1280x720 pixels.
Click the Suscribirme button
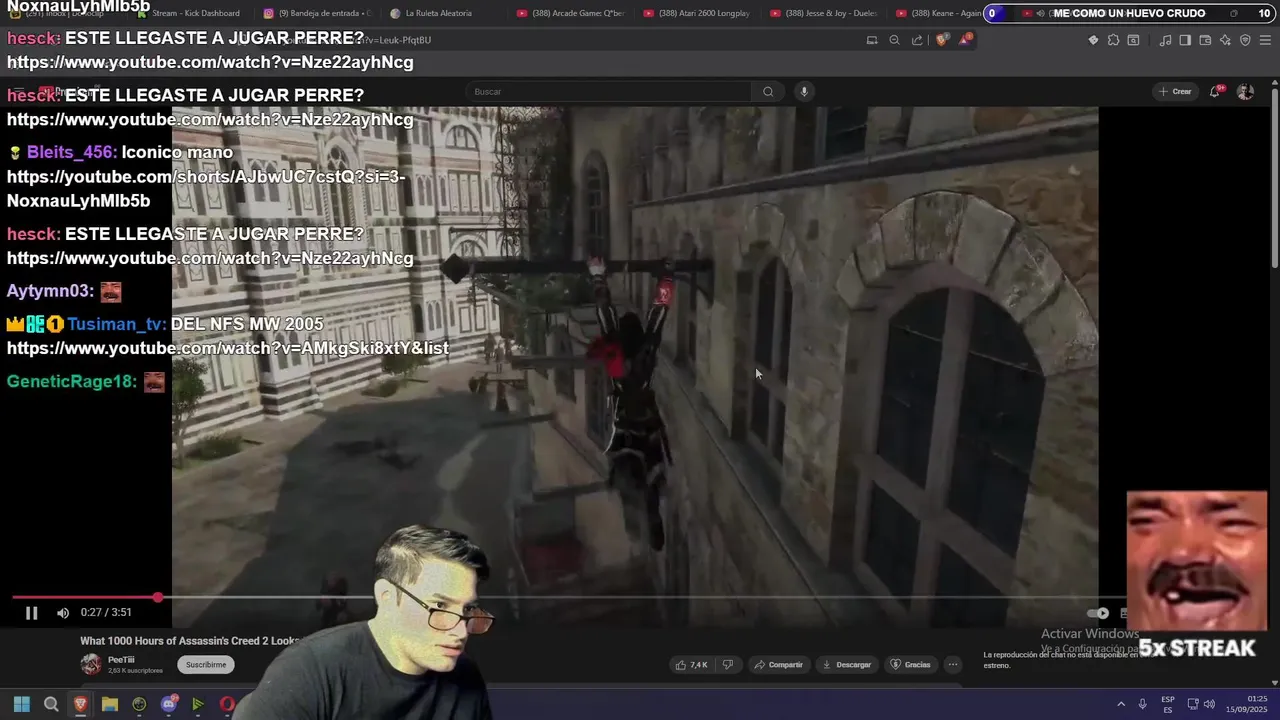(206, 664)
